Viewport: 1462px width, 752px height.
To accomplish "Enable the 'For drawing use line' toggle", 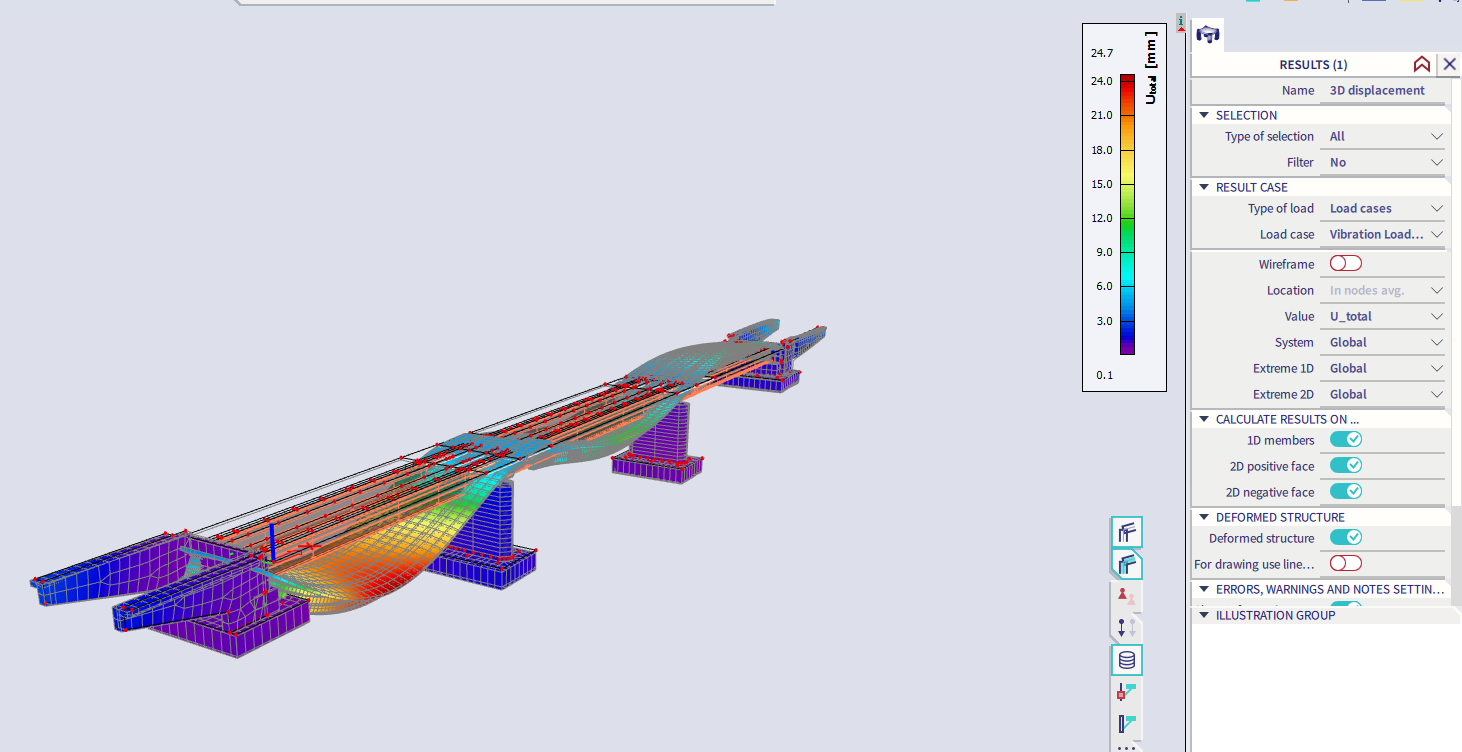I will (1344, 563).
